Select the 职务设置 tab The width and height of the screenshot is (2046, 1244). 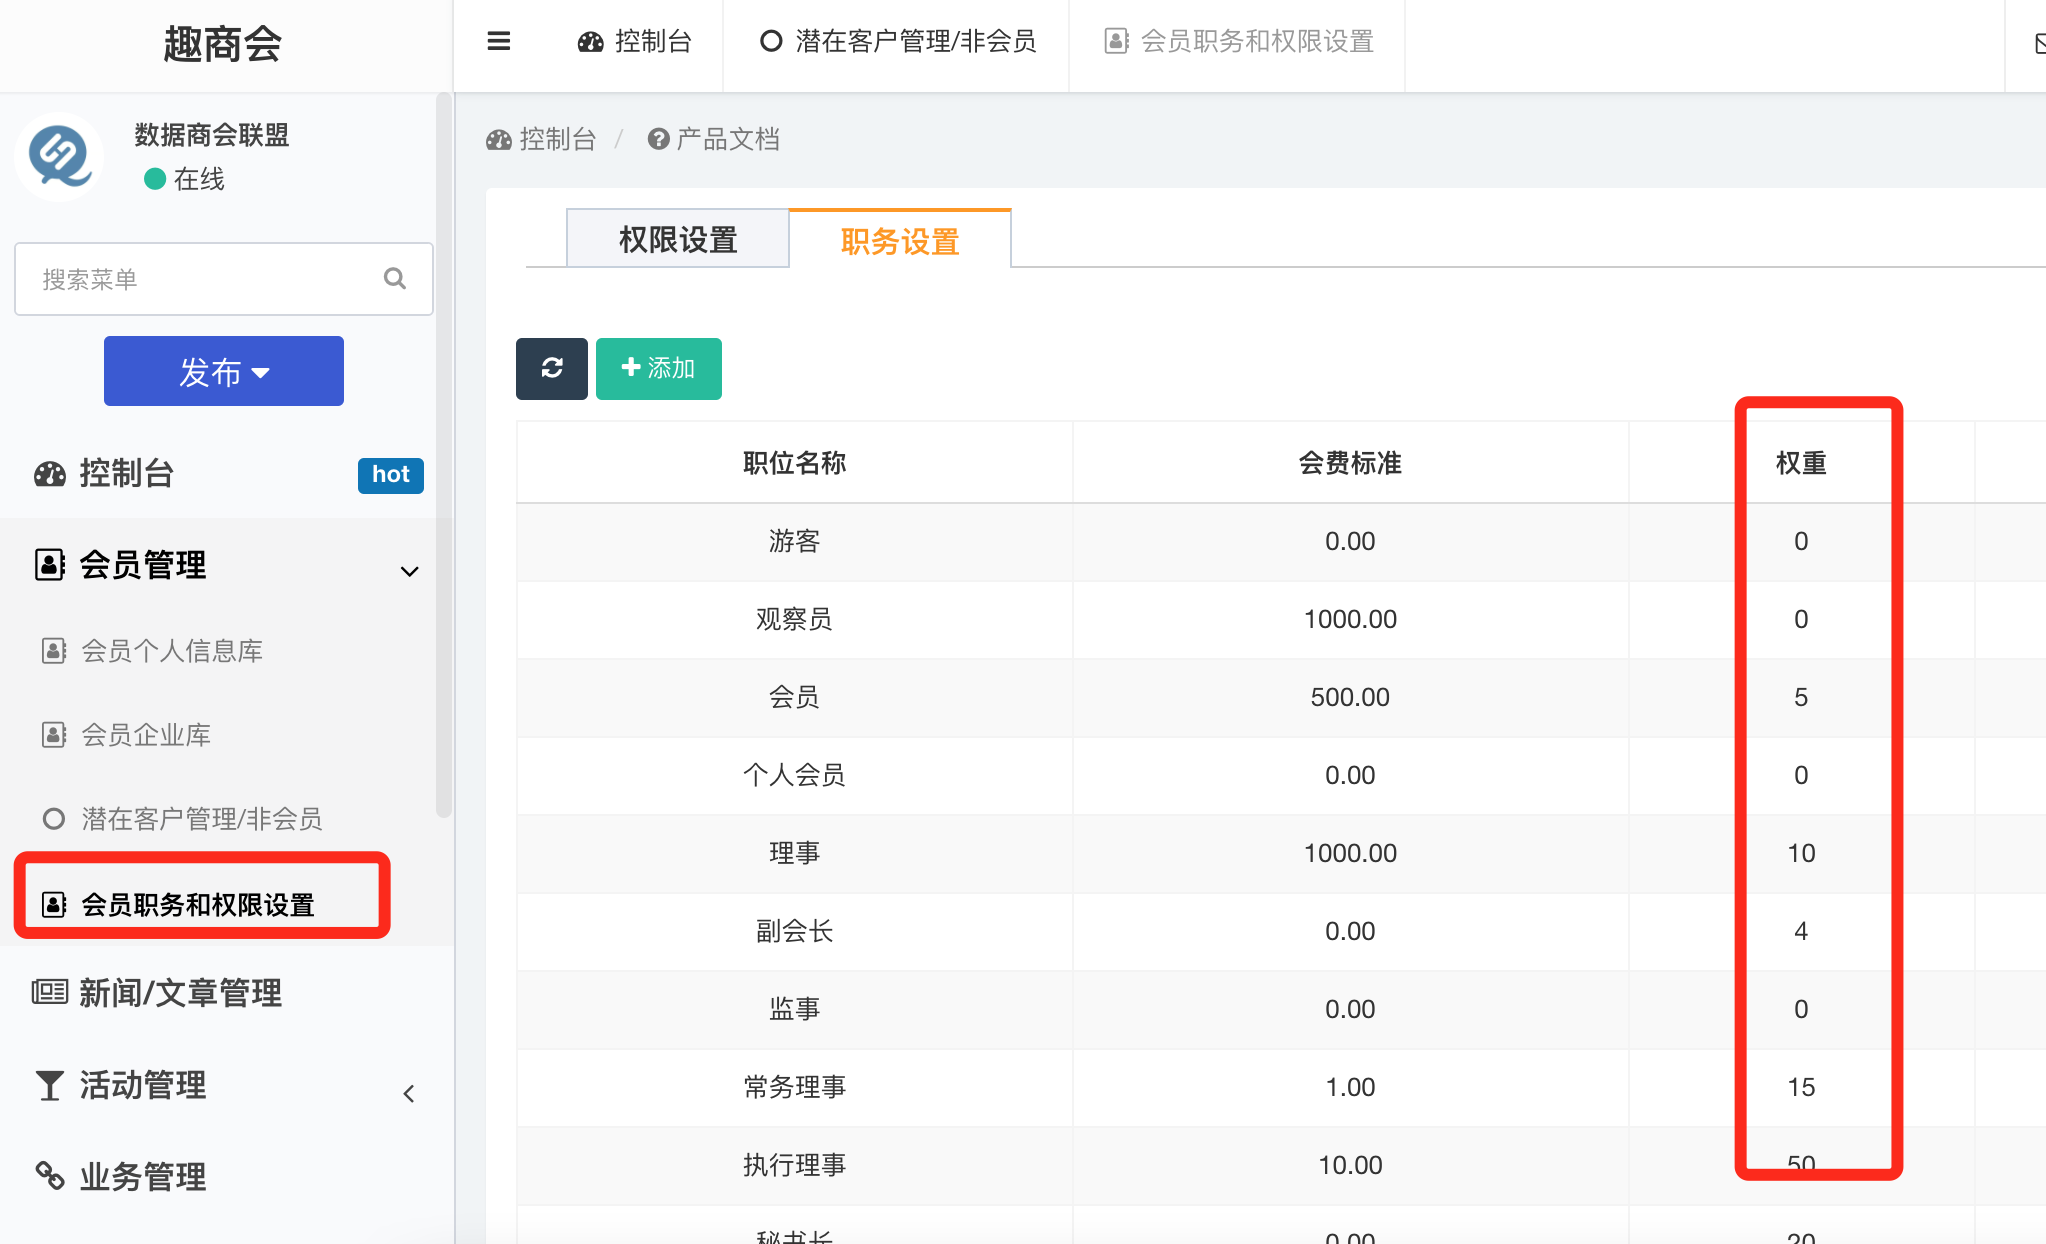(x=899, y=241)
